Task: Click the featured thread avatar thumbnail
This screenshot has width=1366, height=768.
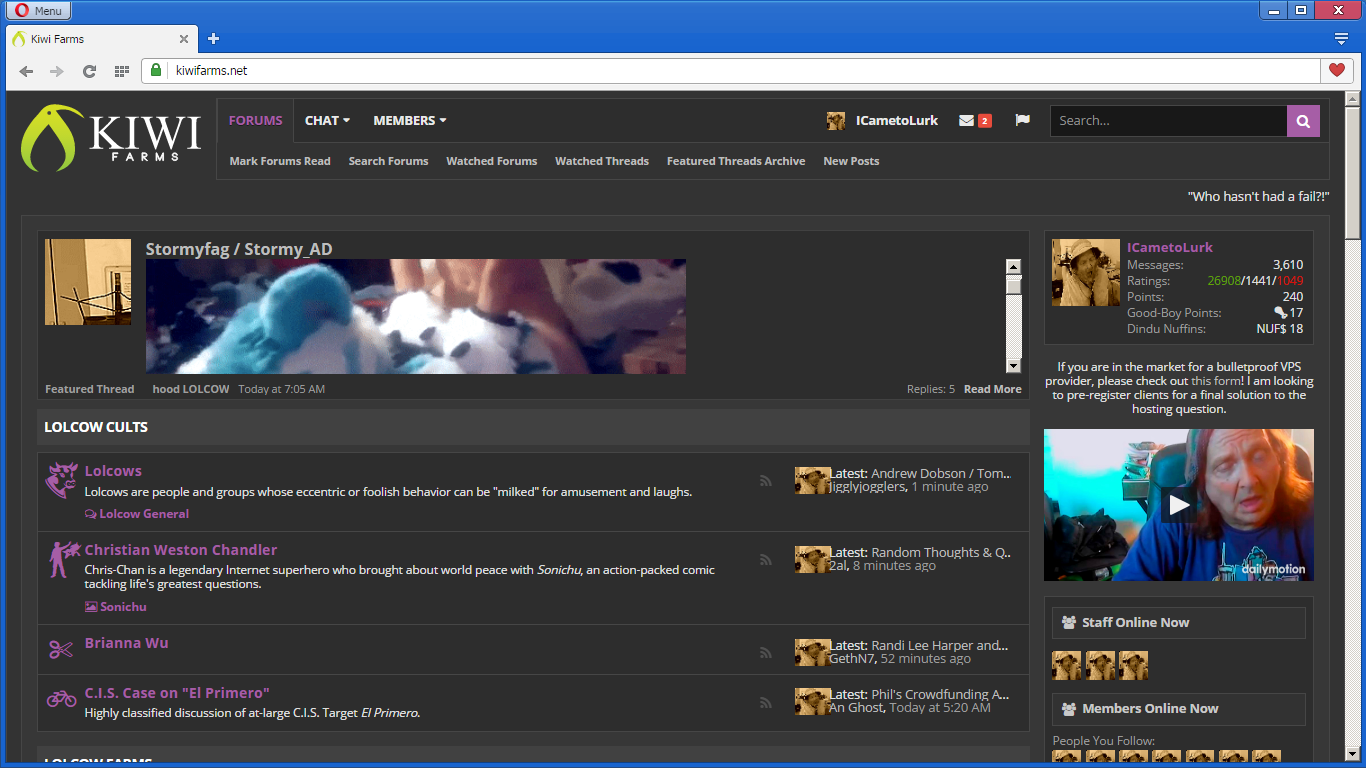Action: coord(88,282)
